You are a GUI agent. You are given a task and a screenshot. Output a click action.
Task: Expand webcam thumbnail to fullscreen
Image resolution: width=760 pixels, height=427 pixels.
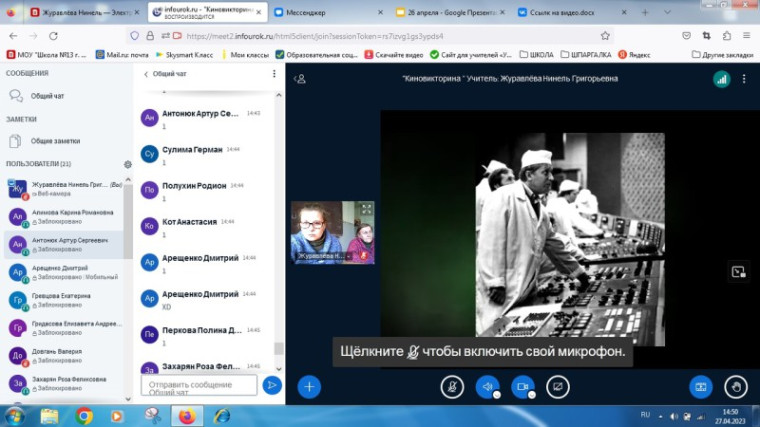tap(366, 209)
